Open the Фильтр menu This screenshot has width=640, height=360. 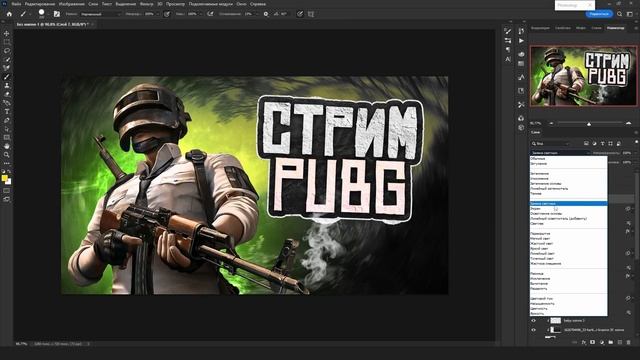pos(147,4)
